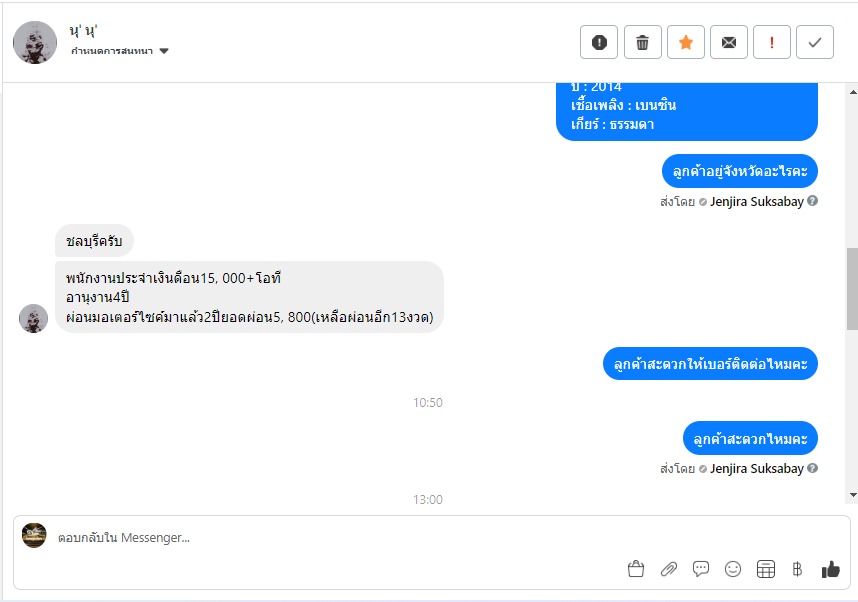Image resolution: width=858 pixels, height=602 pixels.
Task: Click the spam report octagon icon
Action: click(x=599, y=42)
